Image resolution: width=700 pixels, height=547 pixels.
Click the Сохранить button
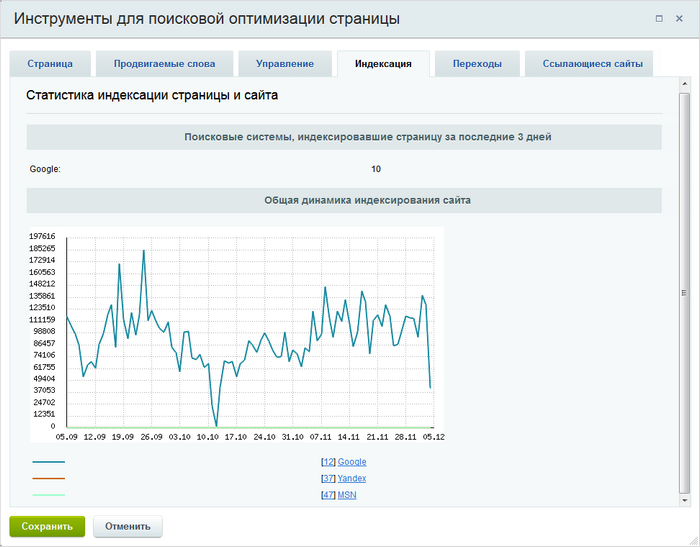pyautogui.click(x=47, y=526)
